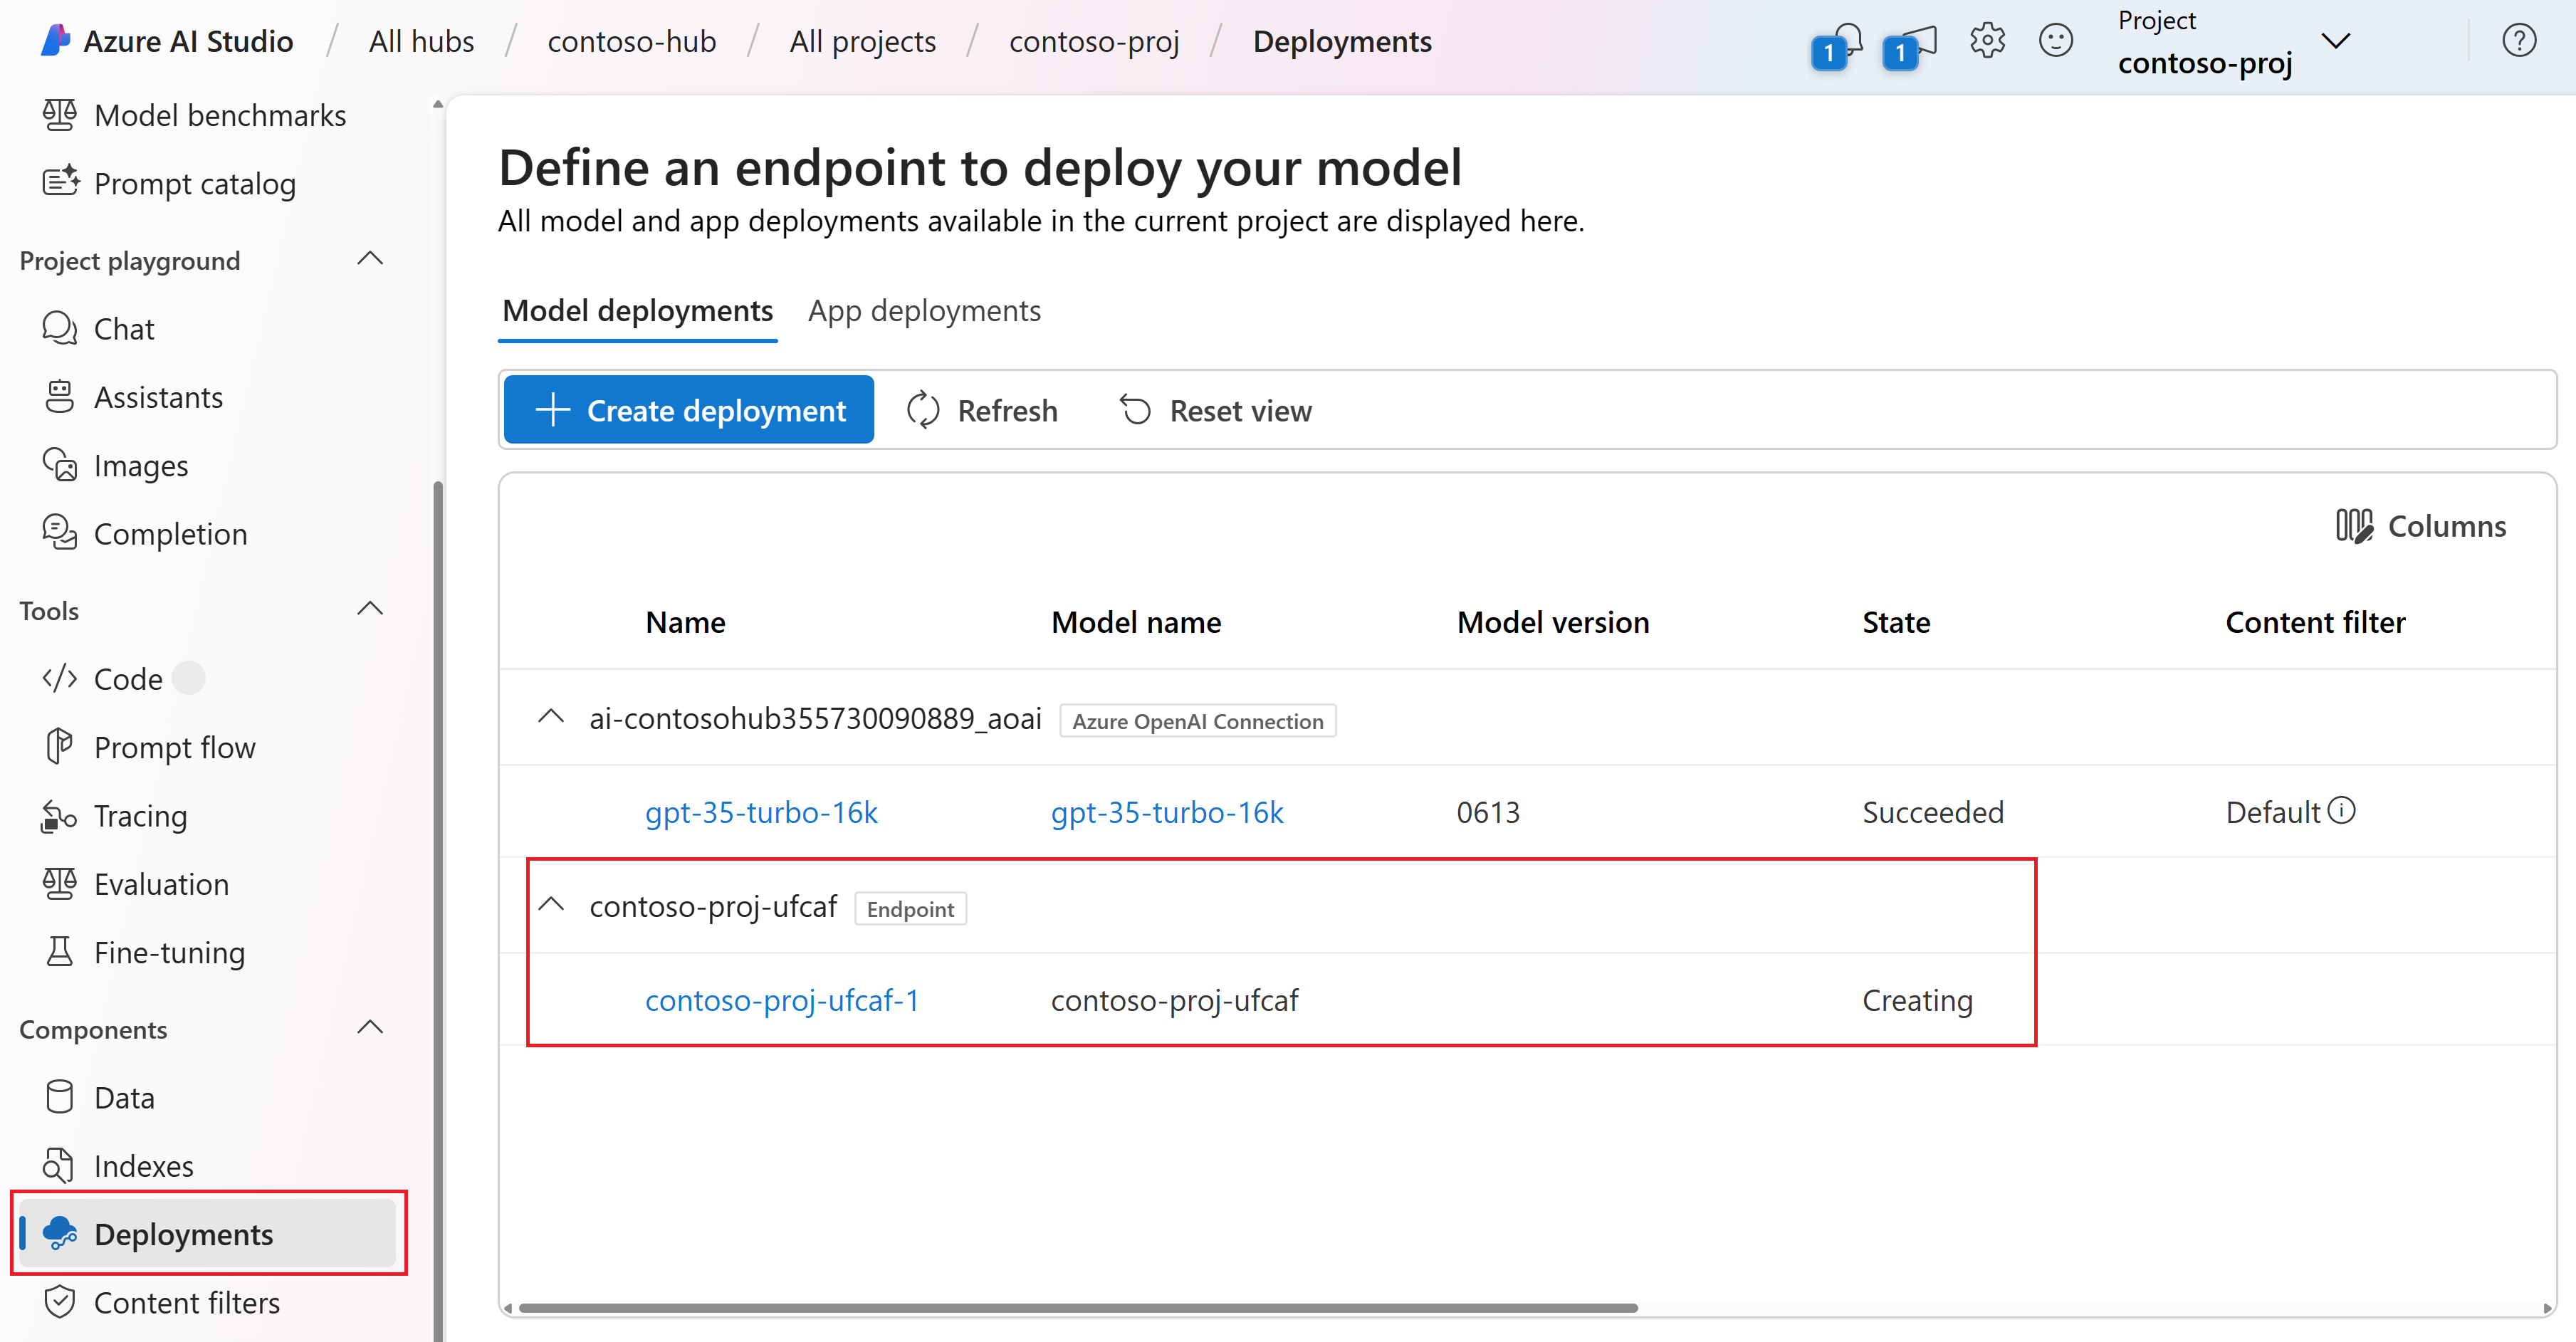The height and width of the screenshot is (1342, 2576).
Task: Collapse the Tools section
Action: click(x=370, y=609)
